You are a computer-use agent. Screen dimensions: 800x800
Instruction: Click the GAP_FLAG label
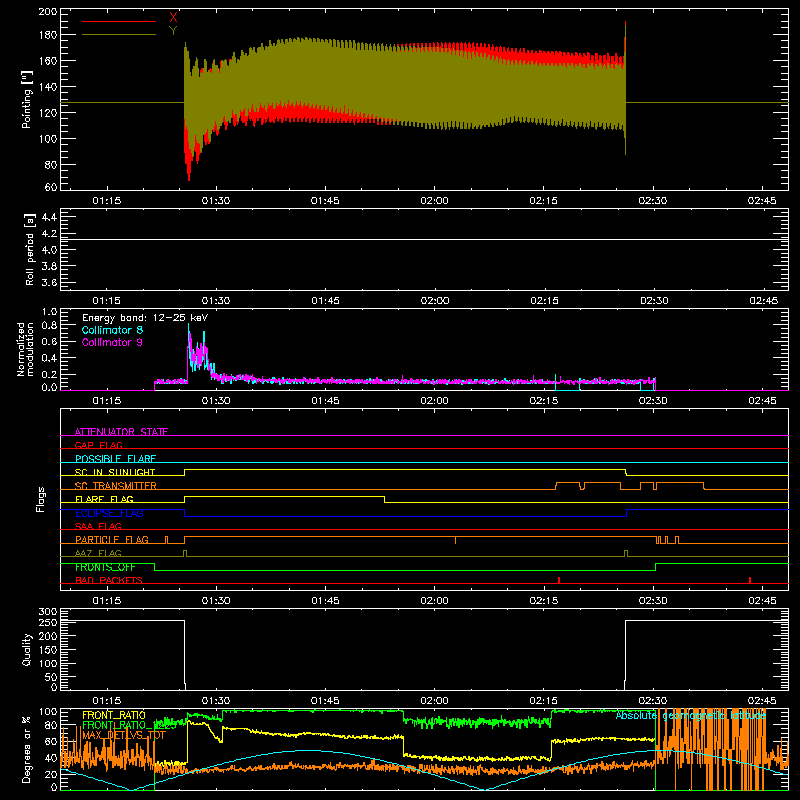pyautogui.click(x=99, y=445)
